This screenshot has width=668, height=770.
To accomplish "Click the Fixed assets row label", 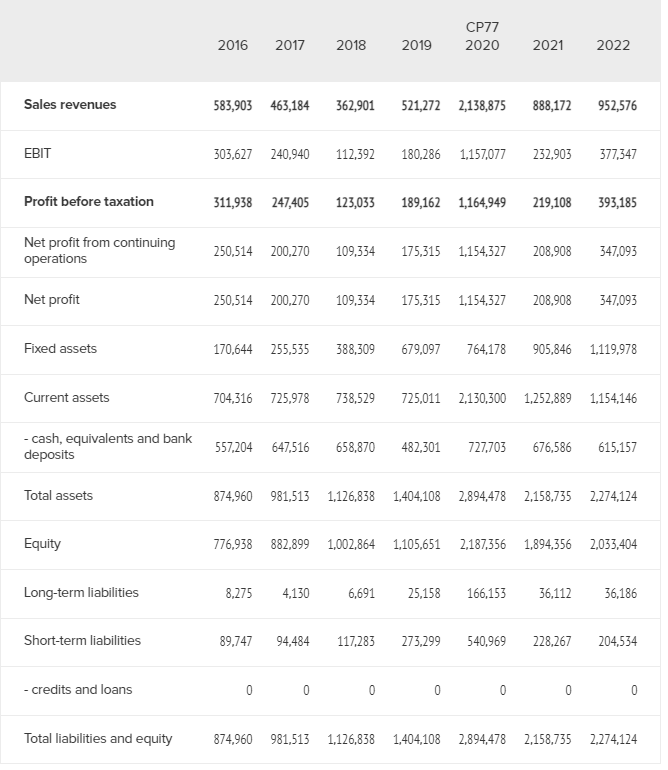I will coord(61,348).
